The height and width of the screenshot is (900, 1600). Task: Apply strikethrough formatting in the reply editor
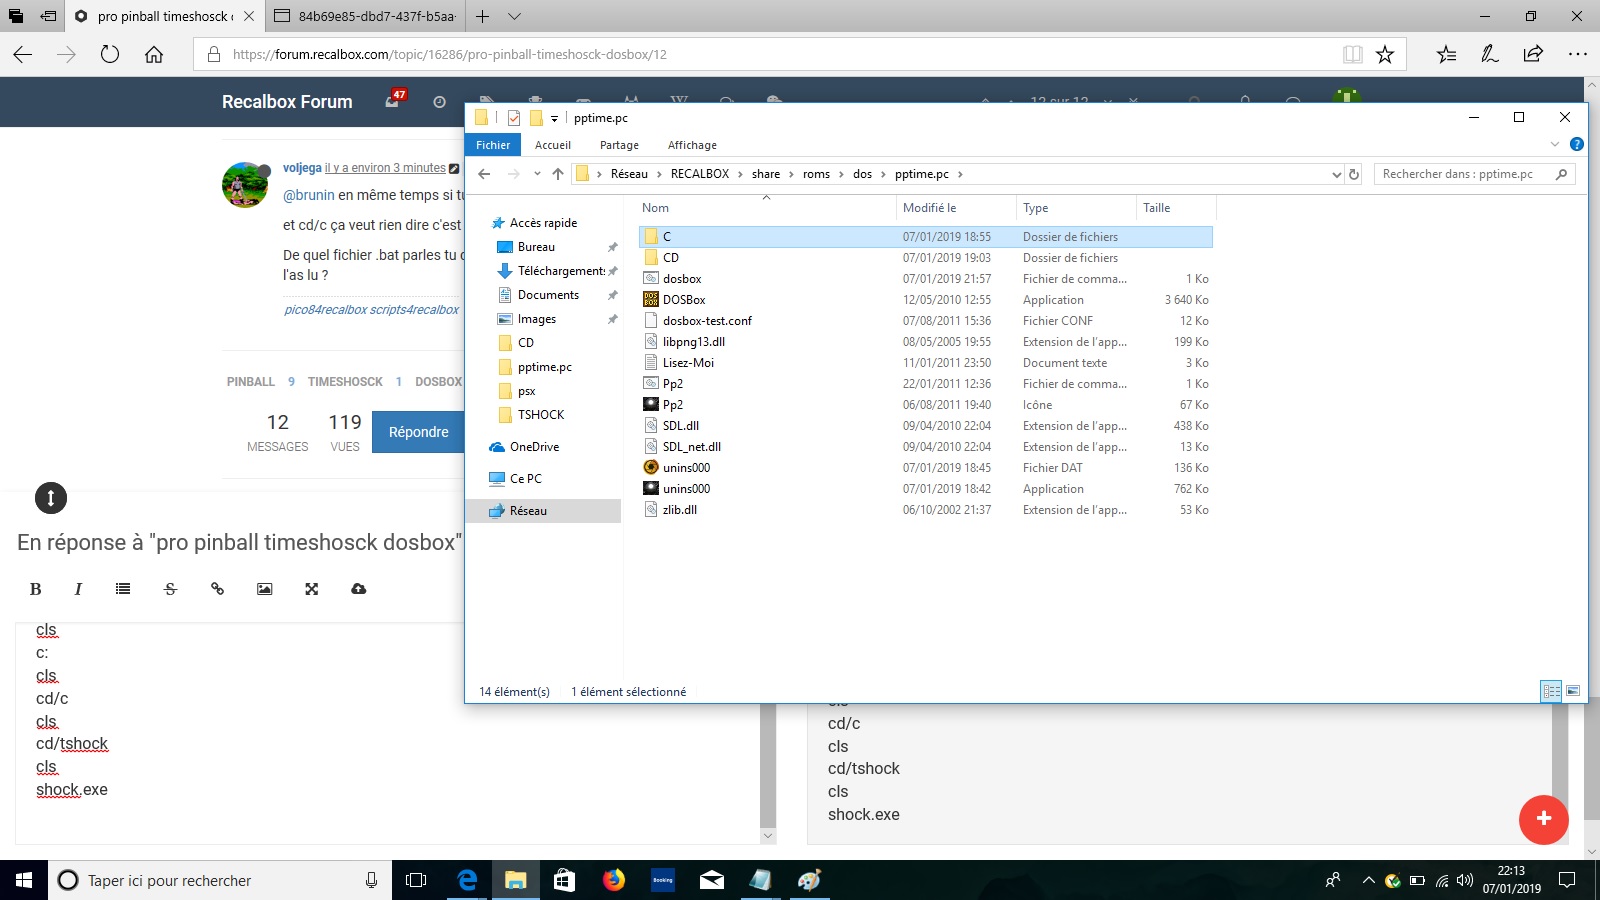170,589
